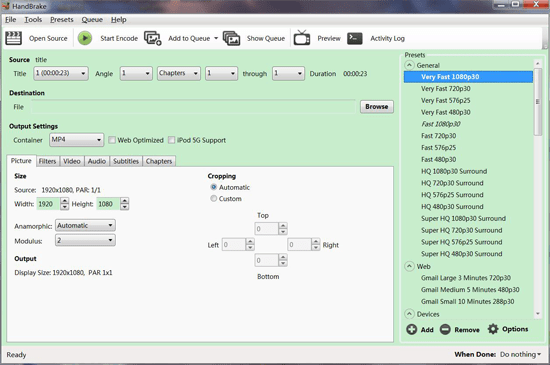Open the Container MP4 dropdown
The width and height of the screenshot is (550, 365).
76,140
